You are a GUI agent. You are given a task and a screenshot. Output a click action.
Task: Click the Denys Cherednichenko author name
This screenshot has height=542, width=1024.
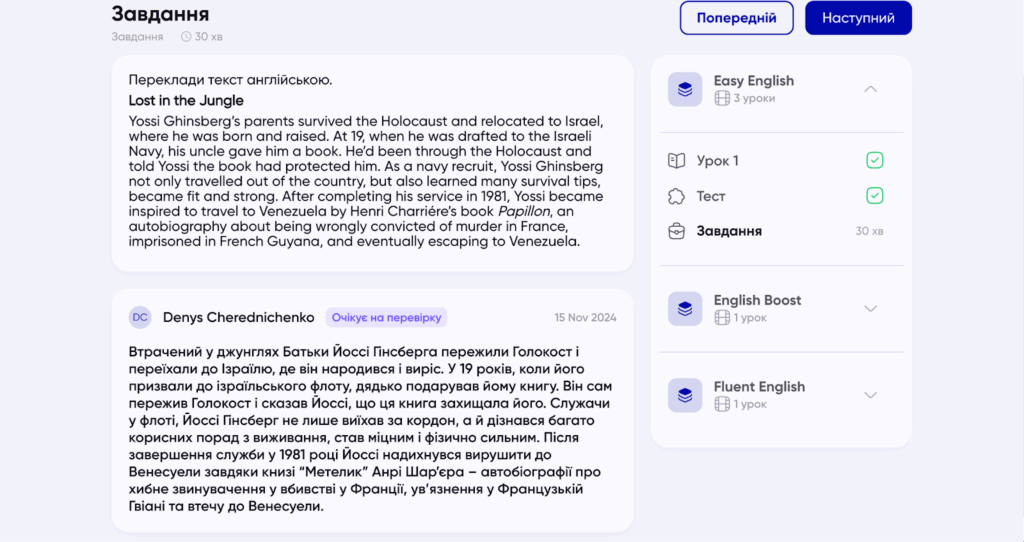[x=238, y=317]
